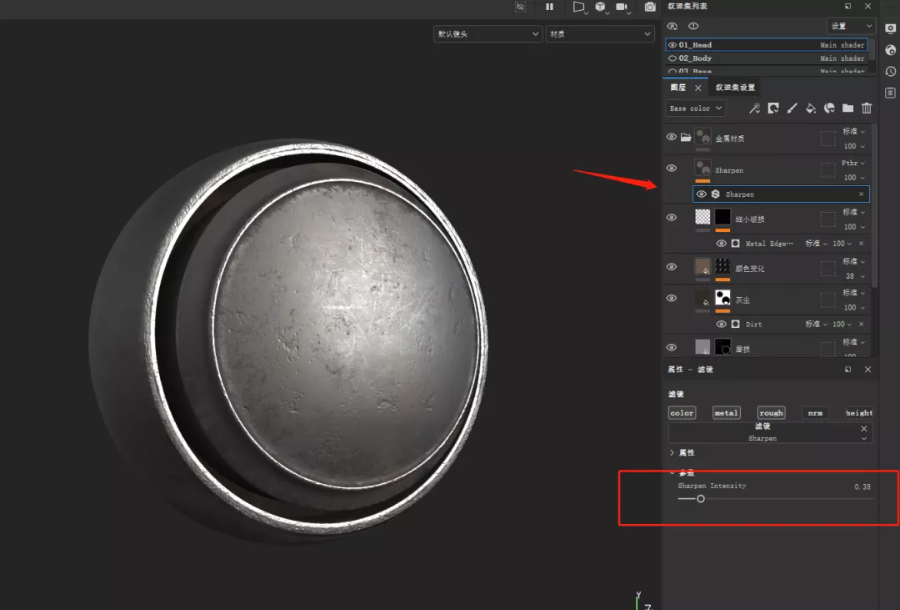Click the second eye icon in texture set header

693,26
